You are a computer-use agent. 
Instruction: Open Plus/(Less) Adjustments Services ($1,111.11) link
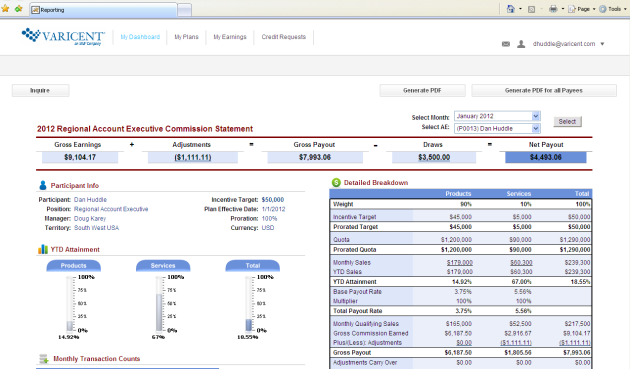coord(516,343)
